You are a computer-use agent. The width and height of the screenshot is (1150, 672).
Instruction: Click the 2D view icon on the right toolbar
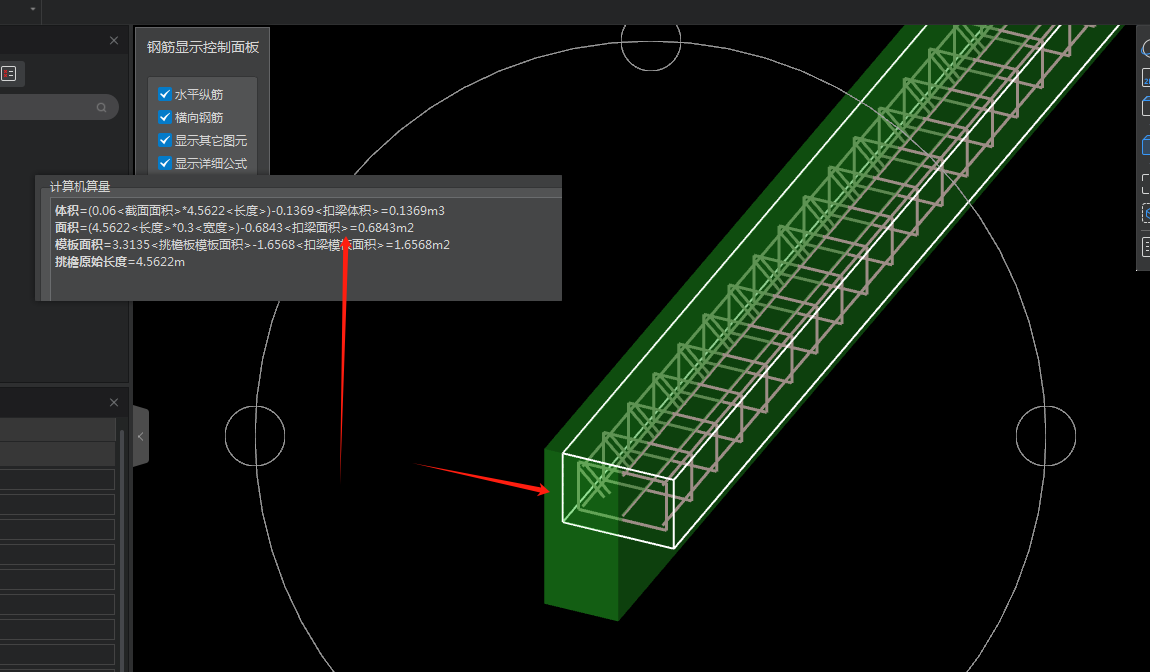(x=1146, y=78)
